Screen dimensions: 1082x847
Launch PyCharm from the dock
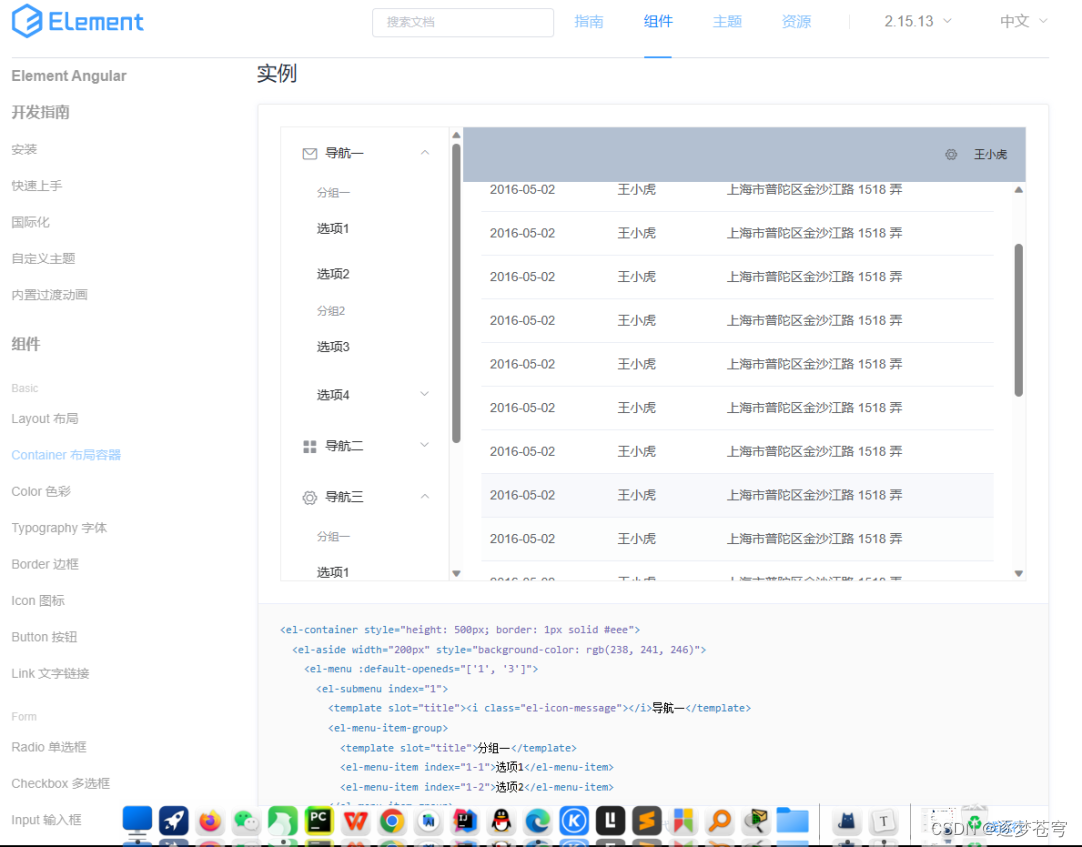tap(319, 821)
